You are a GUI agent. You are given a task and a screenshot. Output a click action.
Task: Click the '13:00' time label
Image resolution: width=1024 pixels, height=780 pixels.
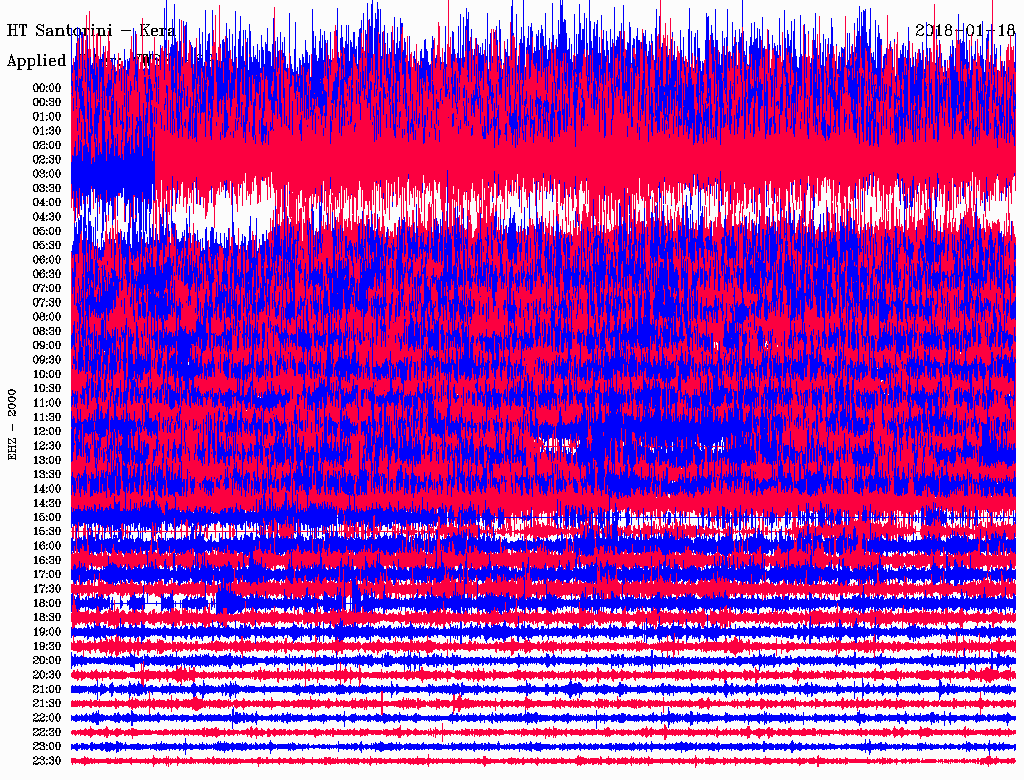[47, 461]
